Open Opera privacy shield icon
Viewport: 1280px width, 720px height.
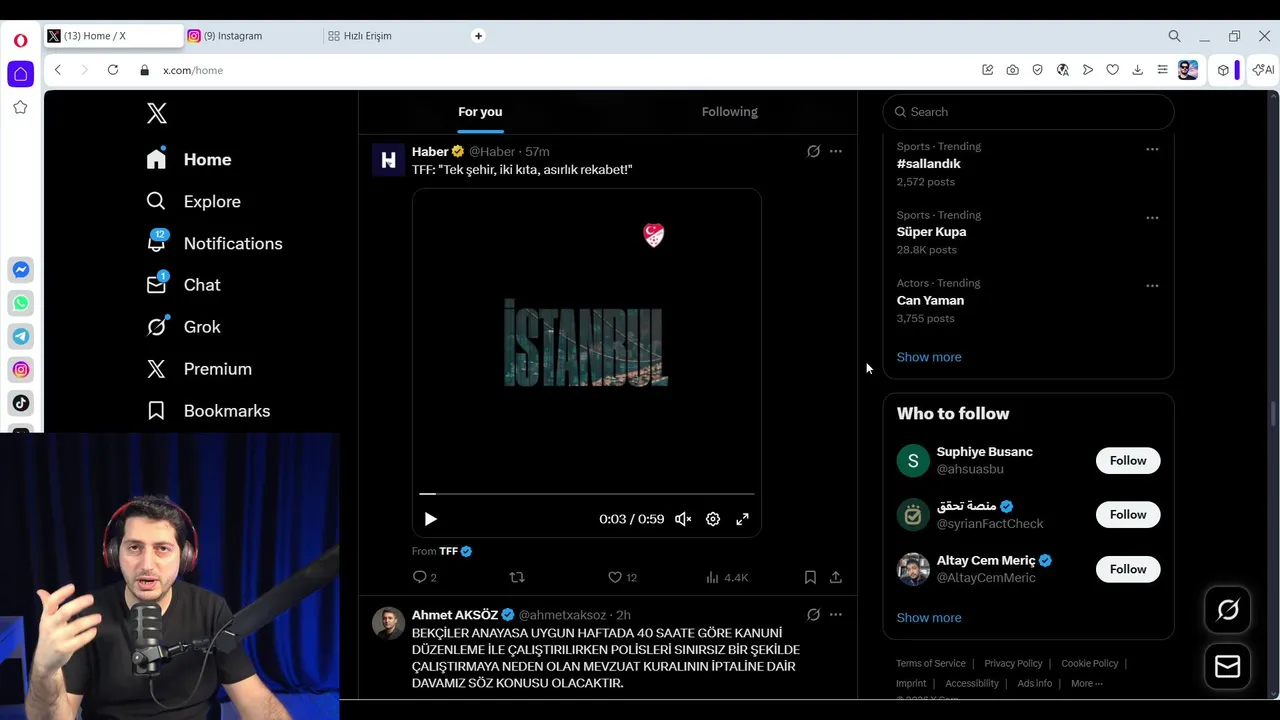[x=1038, y=70]
